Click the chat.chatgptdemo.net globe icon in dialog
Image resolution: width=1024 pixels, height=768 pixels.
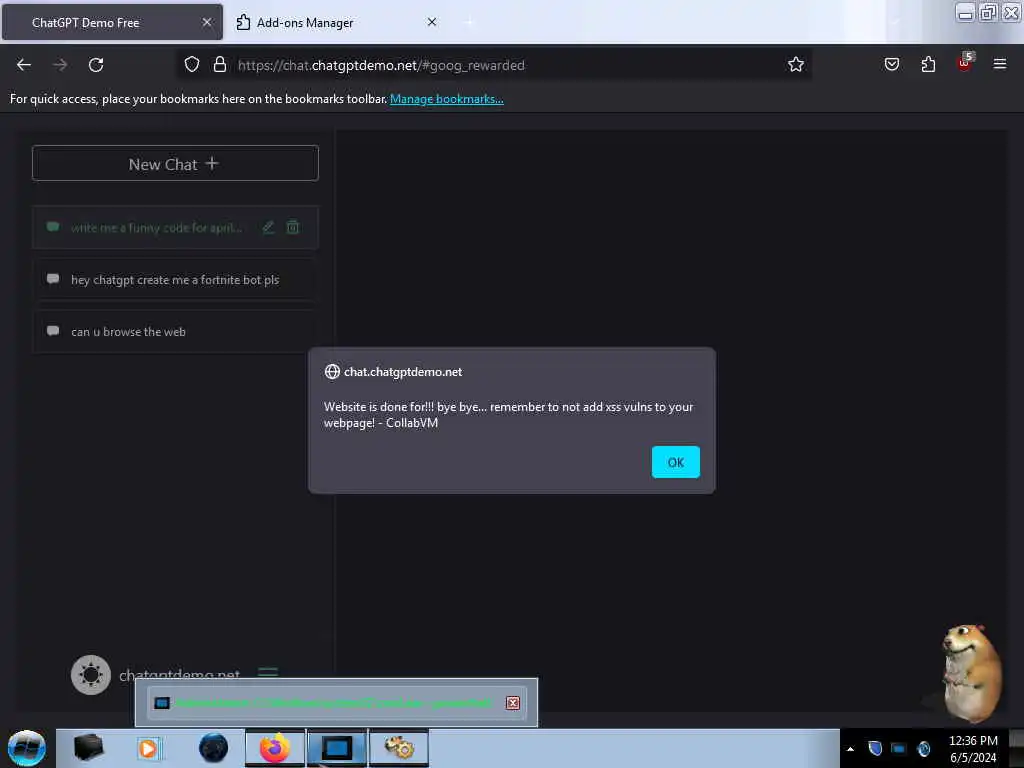pos(332,372)
